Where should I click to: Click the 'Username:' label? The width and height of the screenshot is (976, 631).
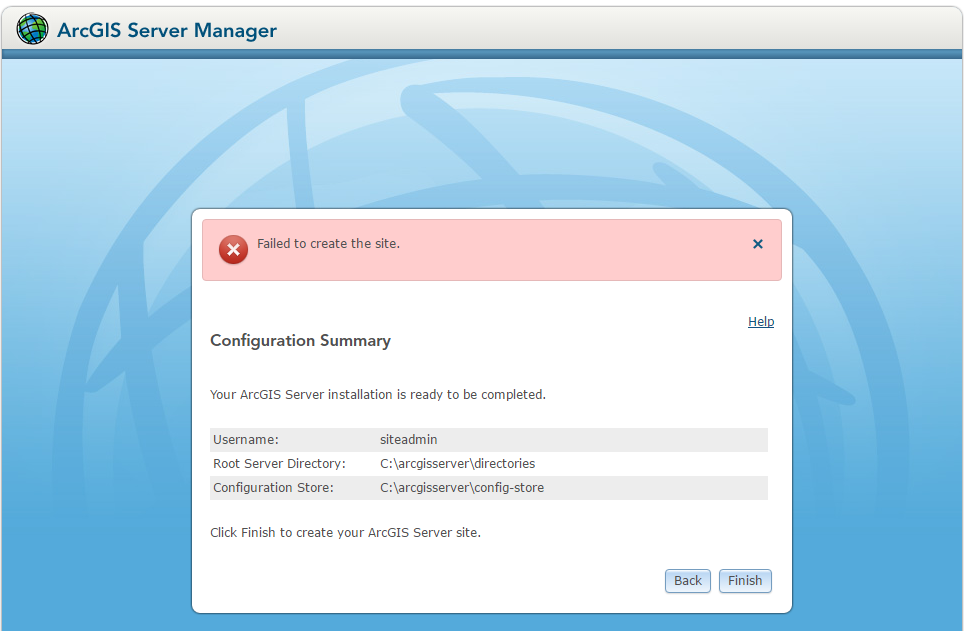coord(246,439)
